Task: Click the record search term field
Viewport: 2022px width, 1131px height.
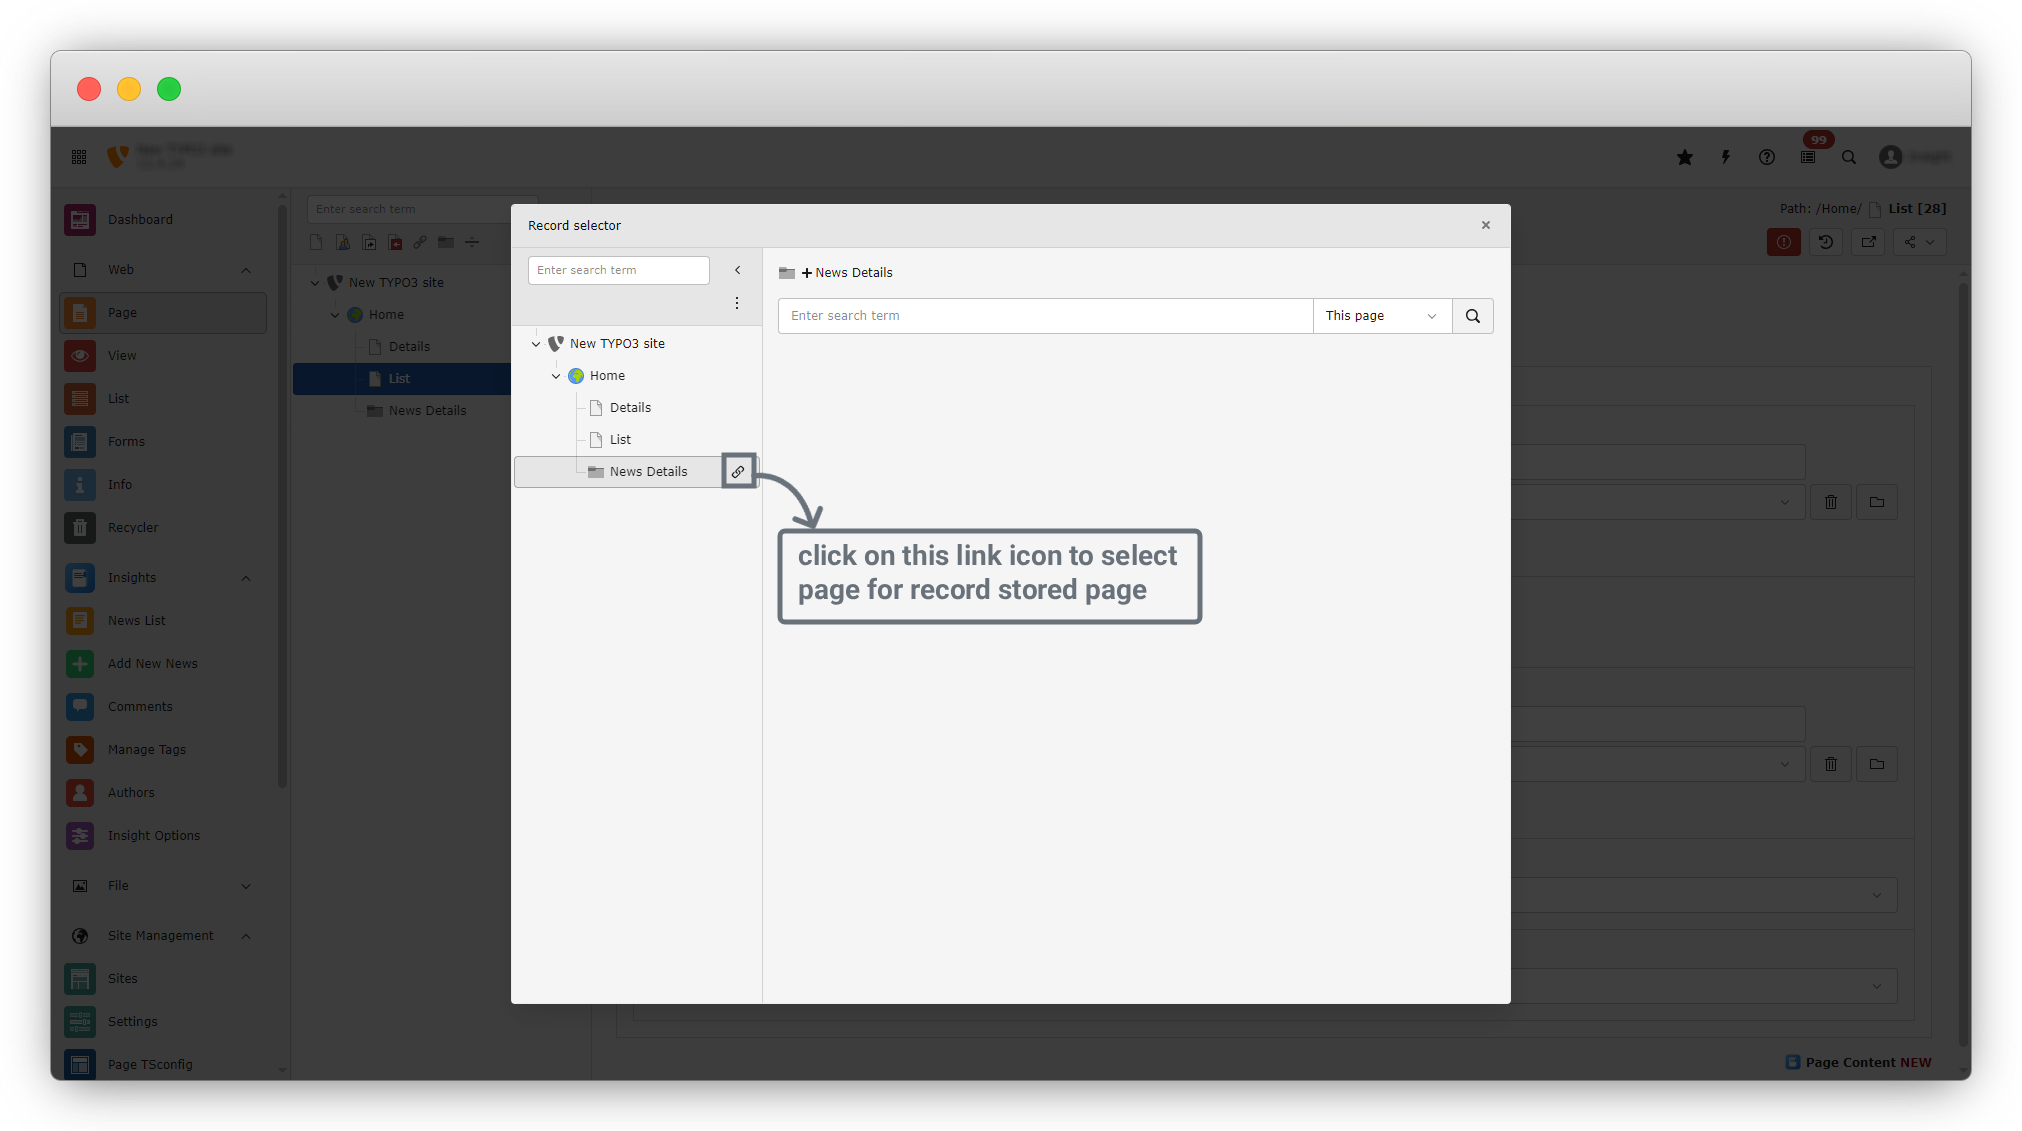Action: 1044,316
